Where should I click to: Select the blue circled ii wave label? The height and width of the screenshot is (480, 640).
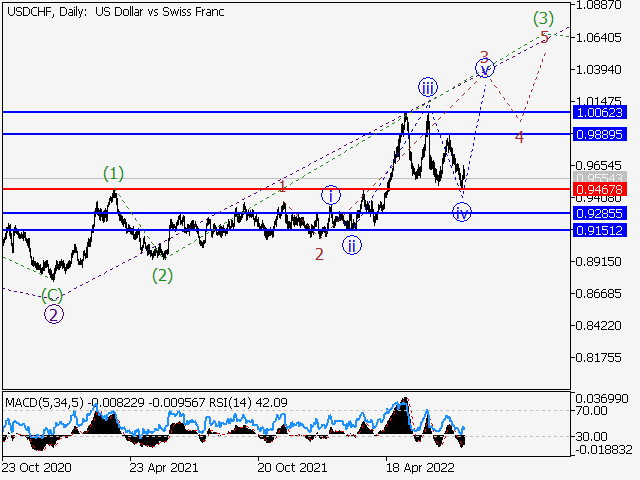352,245
